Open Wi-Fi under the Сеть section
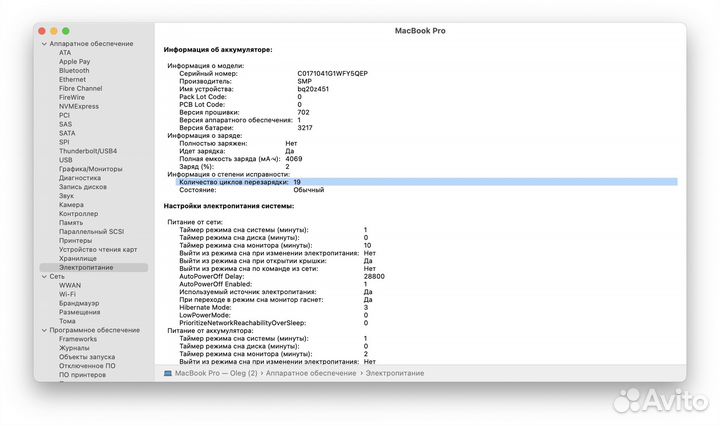The height and width of the screenshot is (426, 720). point(68,294)
